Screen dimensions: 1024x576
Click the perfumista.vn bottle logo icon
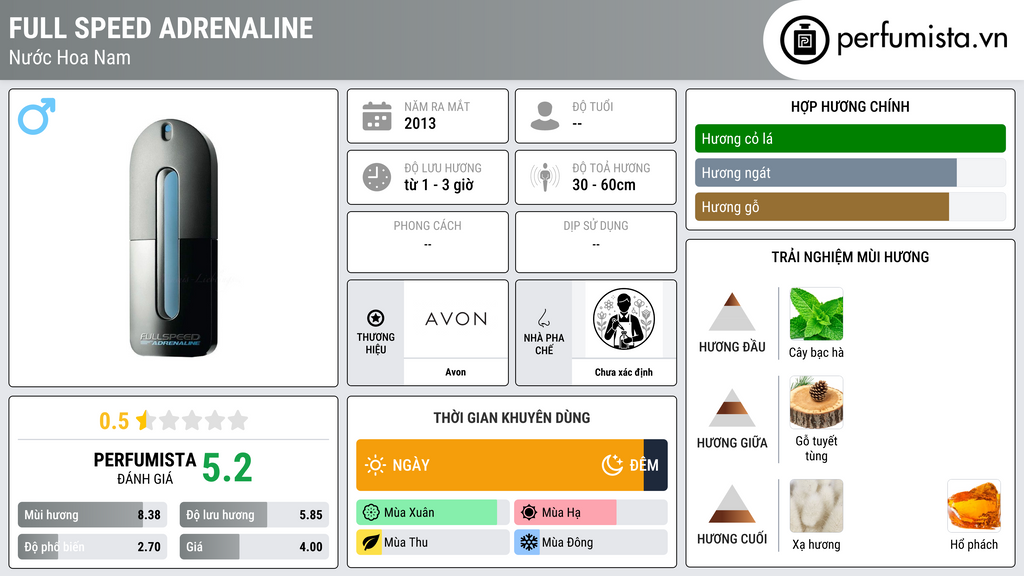805,40
